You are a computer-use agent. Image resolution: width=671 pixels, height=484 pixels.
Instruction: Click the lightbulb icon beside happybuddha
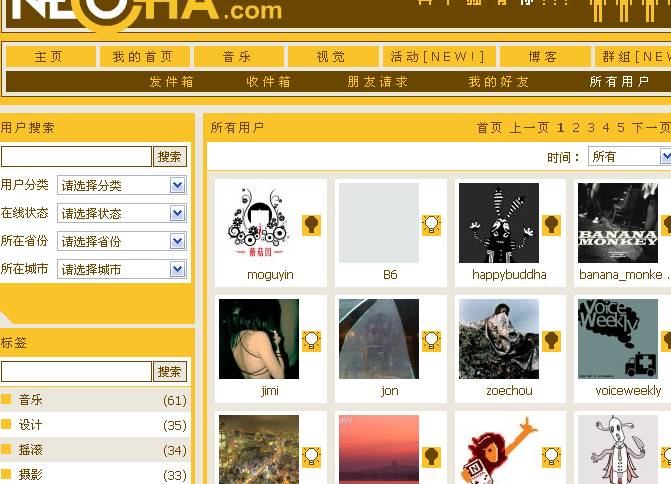(551, 225)
